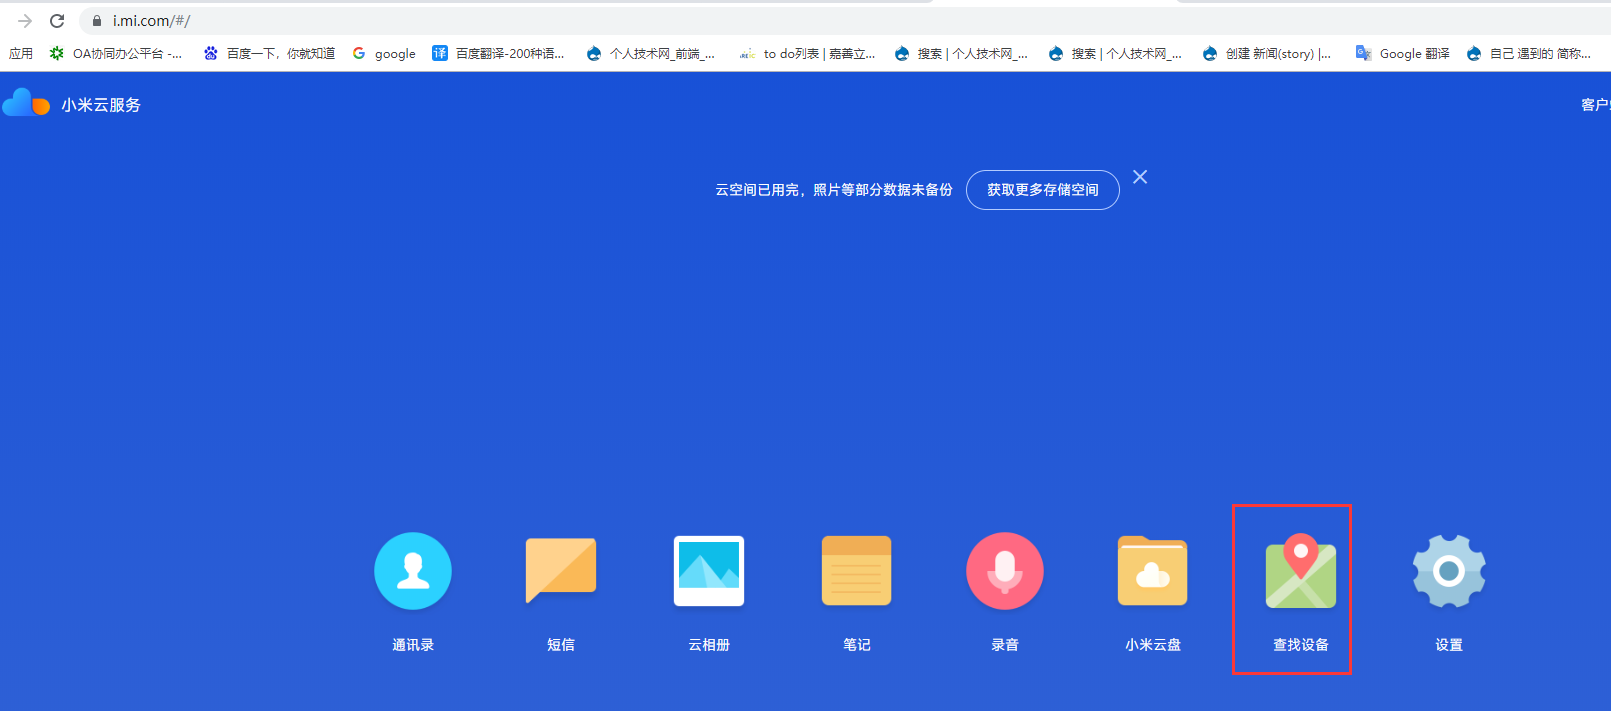Open the 设置 settings gear icon
This screenshot has height=711, width=1611.
click(x=1449, y=571)
